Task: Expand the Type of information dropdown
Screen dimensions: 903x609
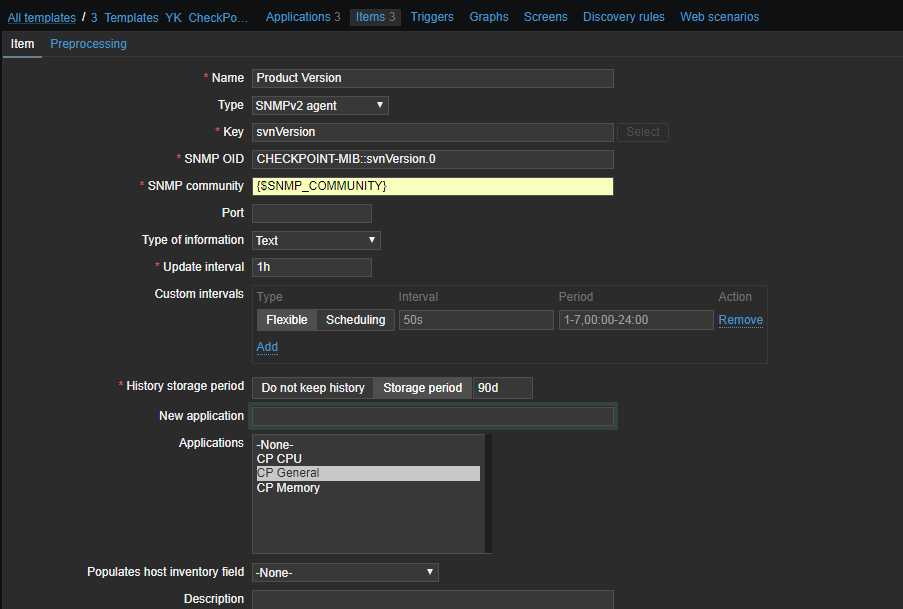Action: click(x=316, y=240)
